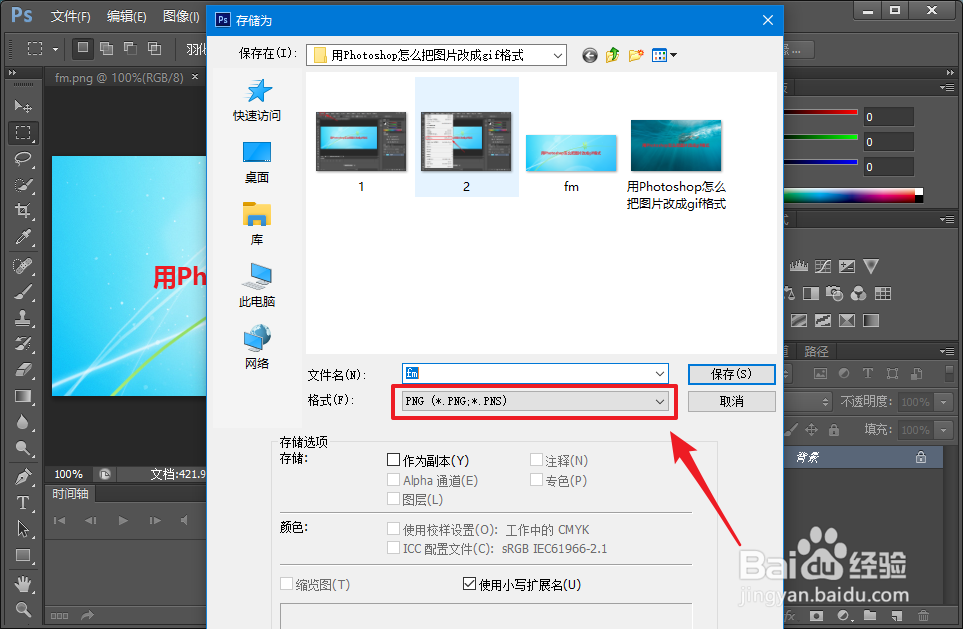Select the Clone Stamp tool
963x629 pixels.
(x=23, y=318)
